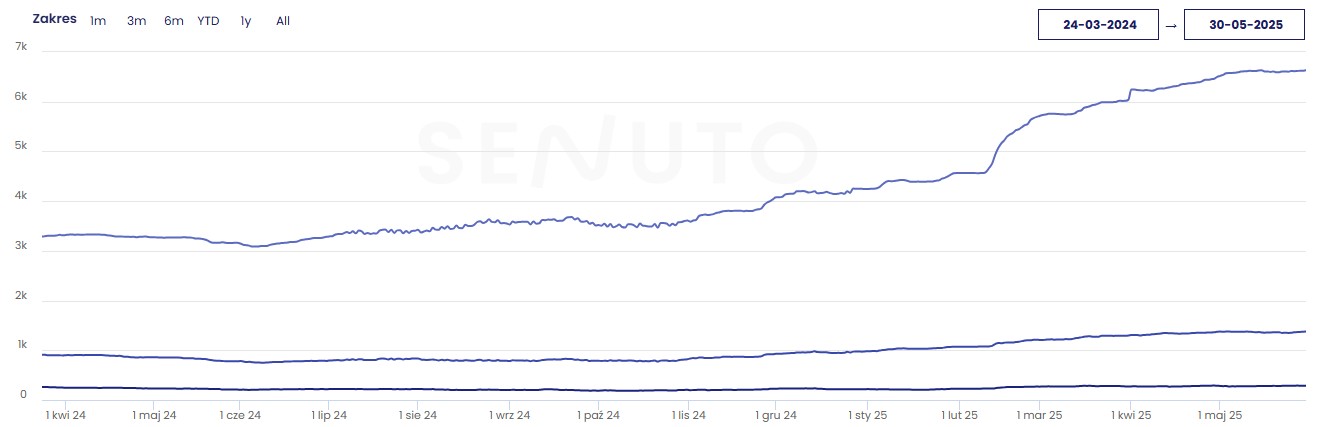
Task: Click the 3k y-axis label
Action: (21, 246)
